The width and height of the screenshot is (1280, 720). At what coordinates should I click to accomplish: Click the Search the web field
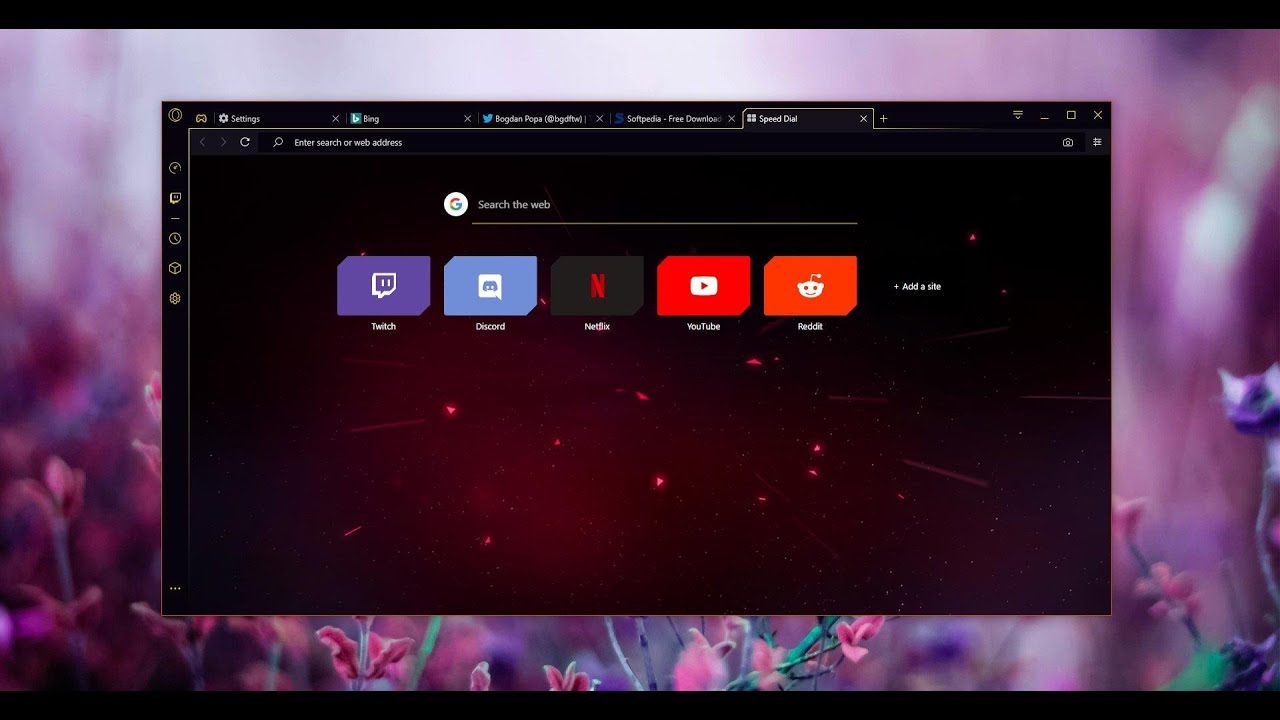click(665, 204)
